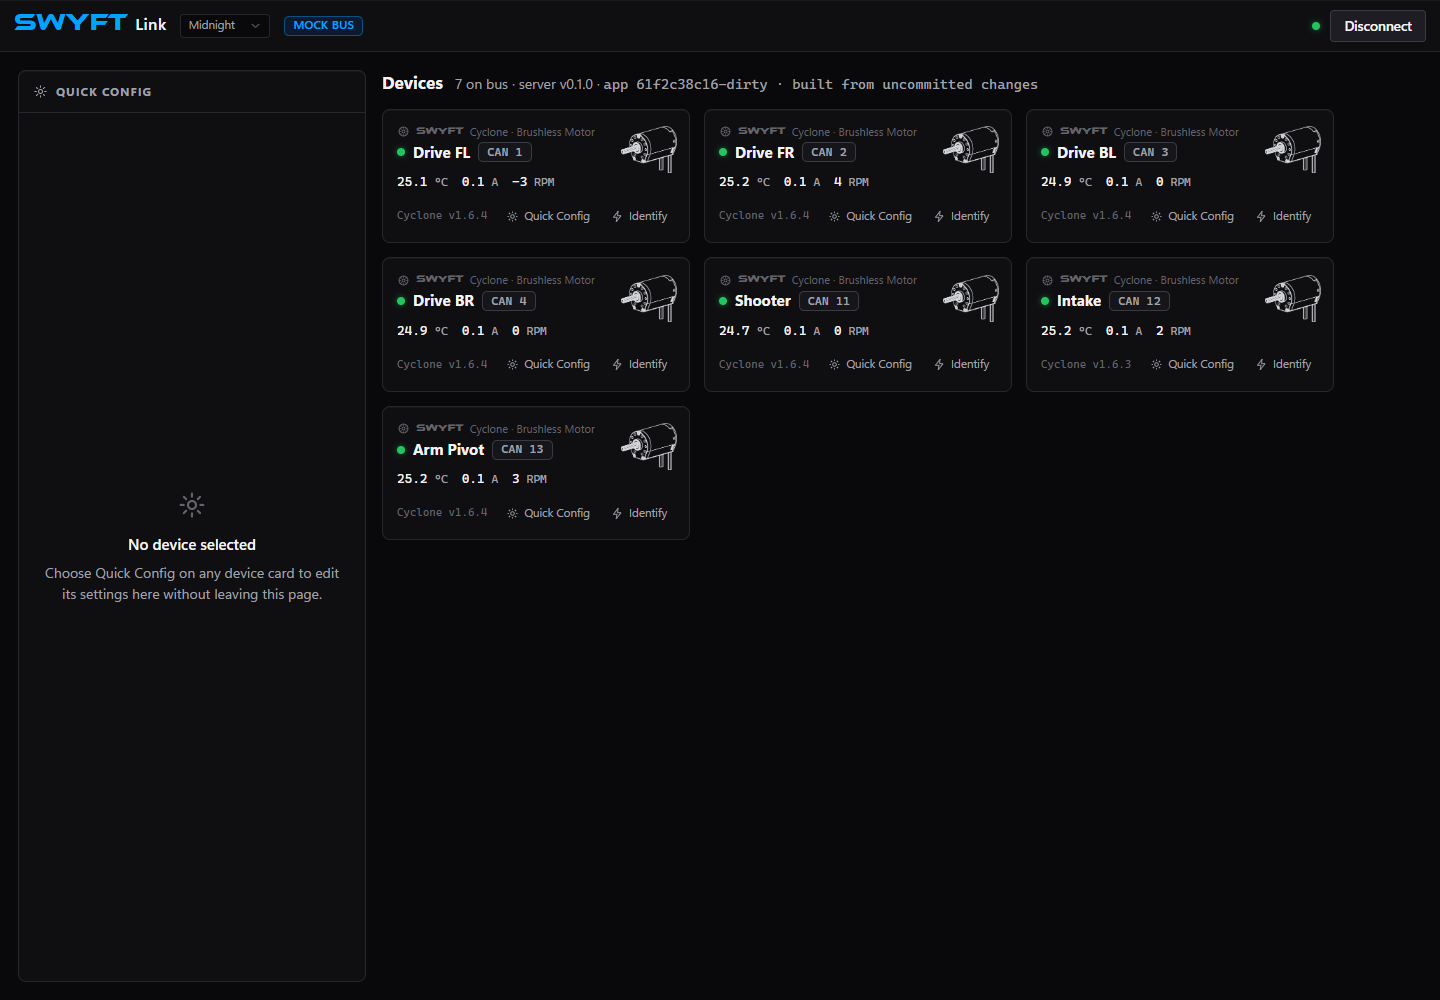Click the Devices heading
Viewport: 1440px width, 1000px height.
(413, 83)
